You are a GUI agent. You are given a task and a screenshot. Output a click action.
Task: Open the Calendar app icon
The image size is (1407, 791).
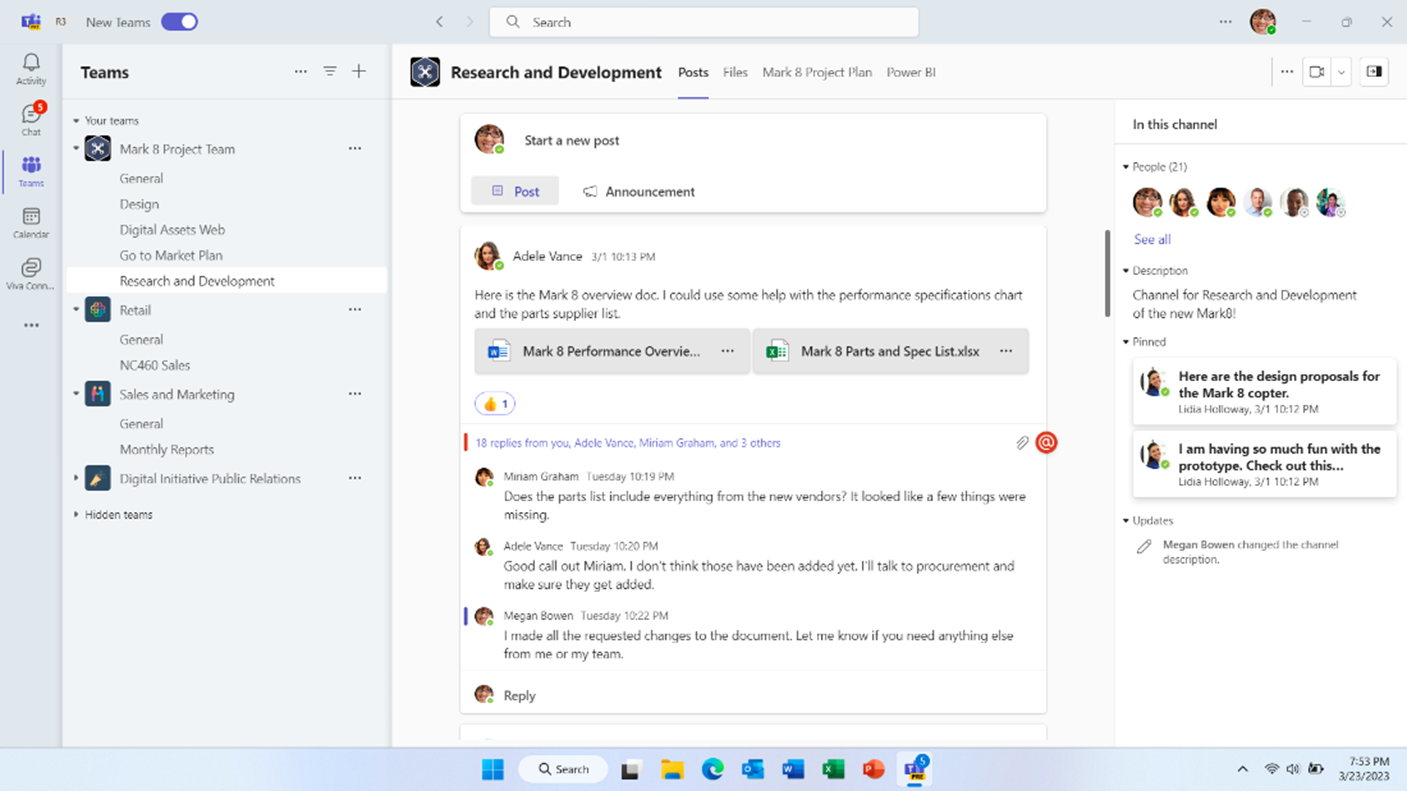click(x=31, y=222)
